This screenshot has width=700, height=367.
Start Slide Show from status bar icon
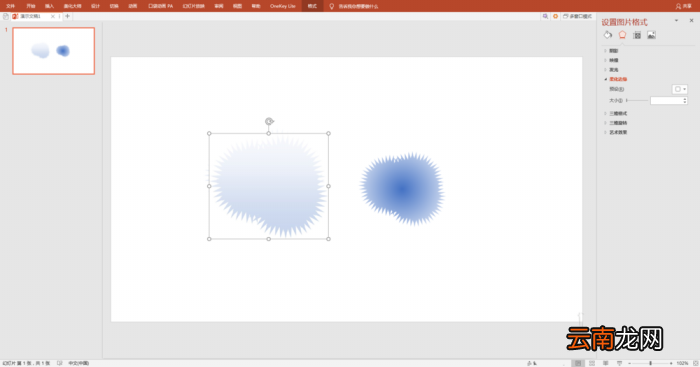tap(619, 363)
